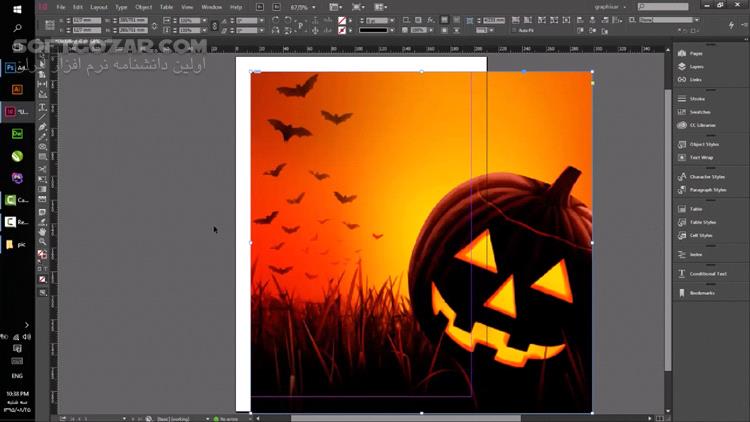
Task: Open the Arrange Documents dropdown
Action: click(381, 7)
